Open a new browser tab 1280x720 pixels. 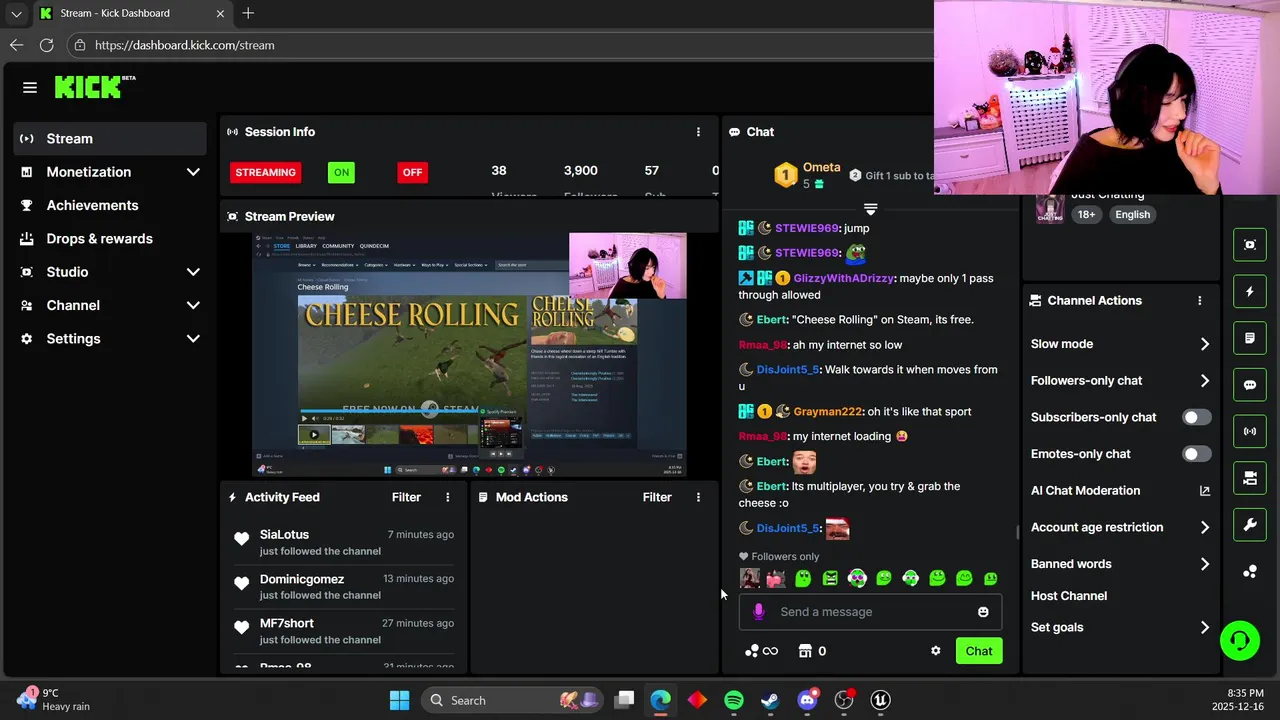[x=248, y=13]
